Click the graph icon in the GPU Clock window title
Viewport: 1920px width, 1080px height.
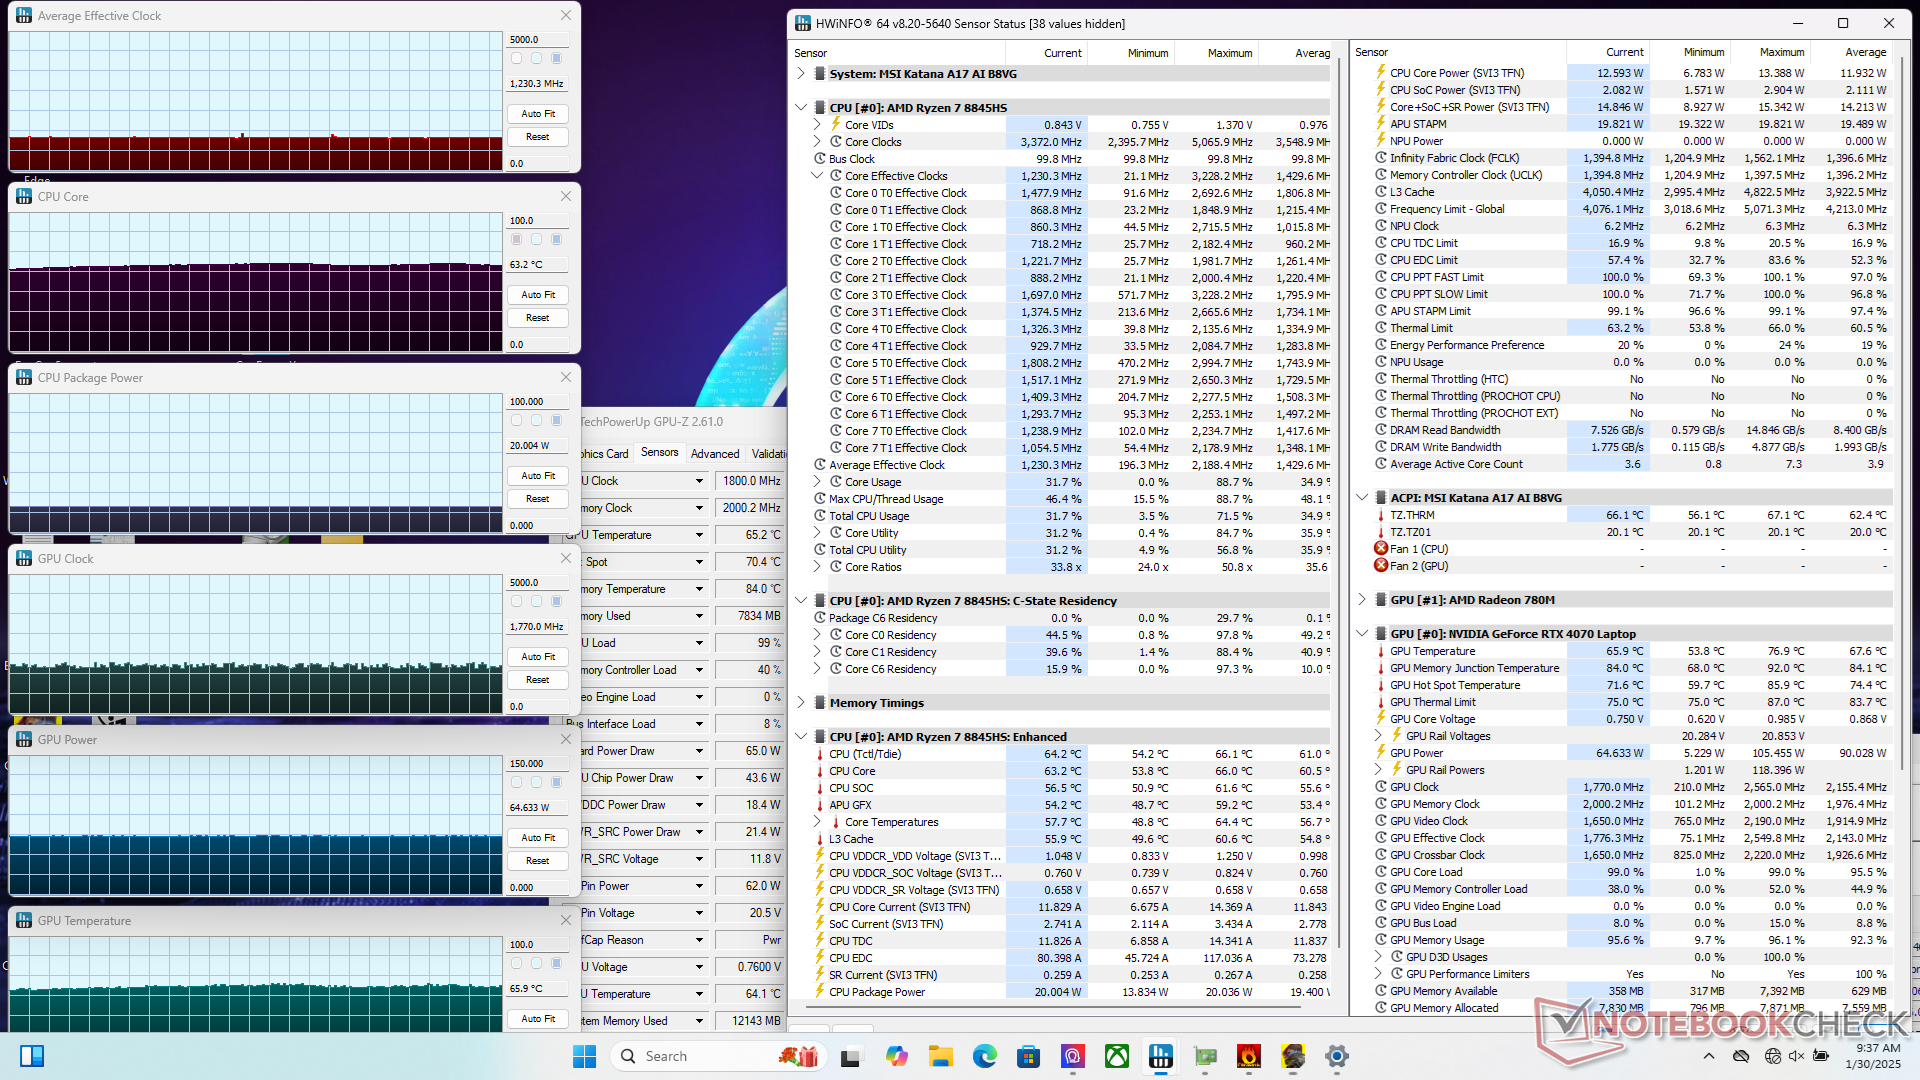pos(24,559)
